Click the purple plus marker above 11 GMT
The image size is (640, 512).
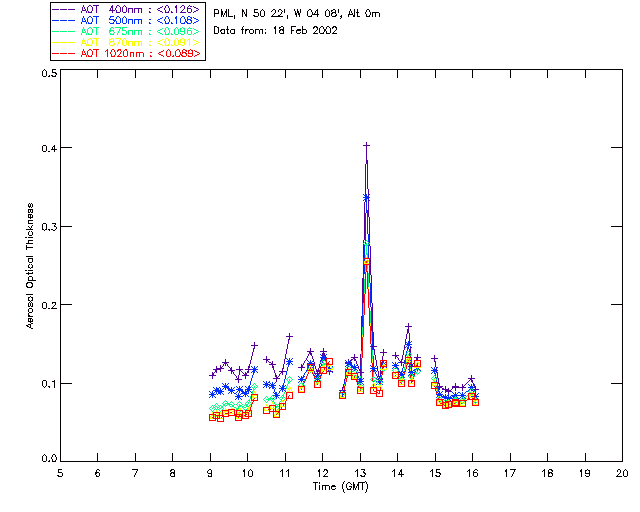(289, 336)
